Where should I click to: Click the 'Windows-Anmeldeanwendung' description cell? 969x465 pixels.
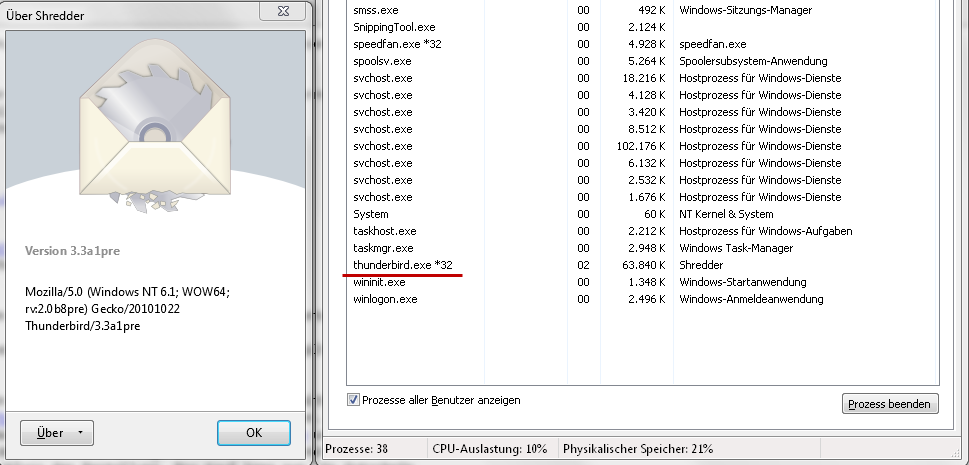751,299
